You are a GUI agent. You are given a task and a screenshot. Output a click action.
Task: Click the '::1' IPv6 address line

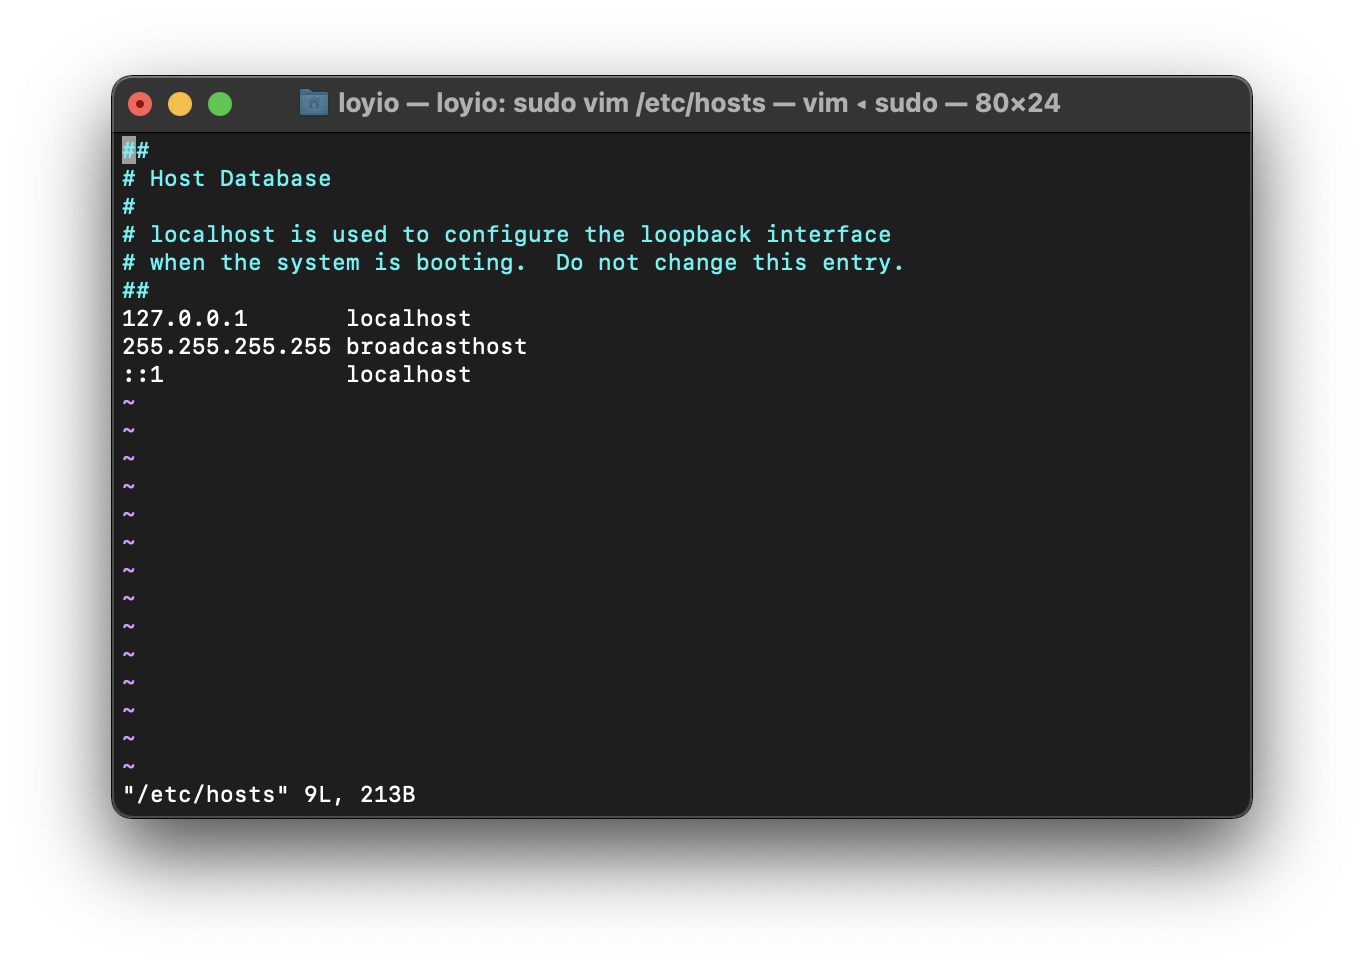tap(143, 375)
